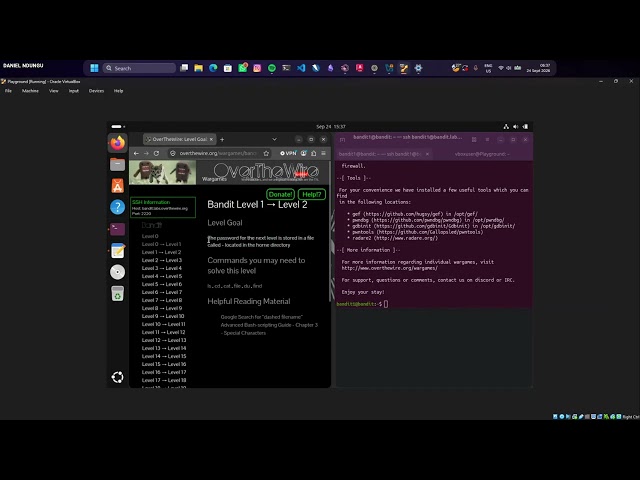640x480 pixels.
Task: Click the Help!? button
Action: tap(312, 194)
